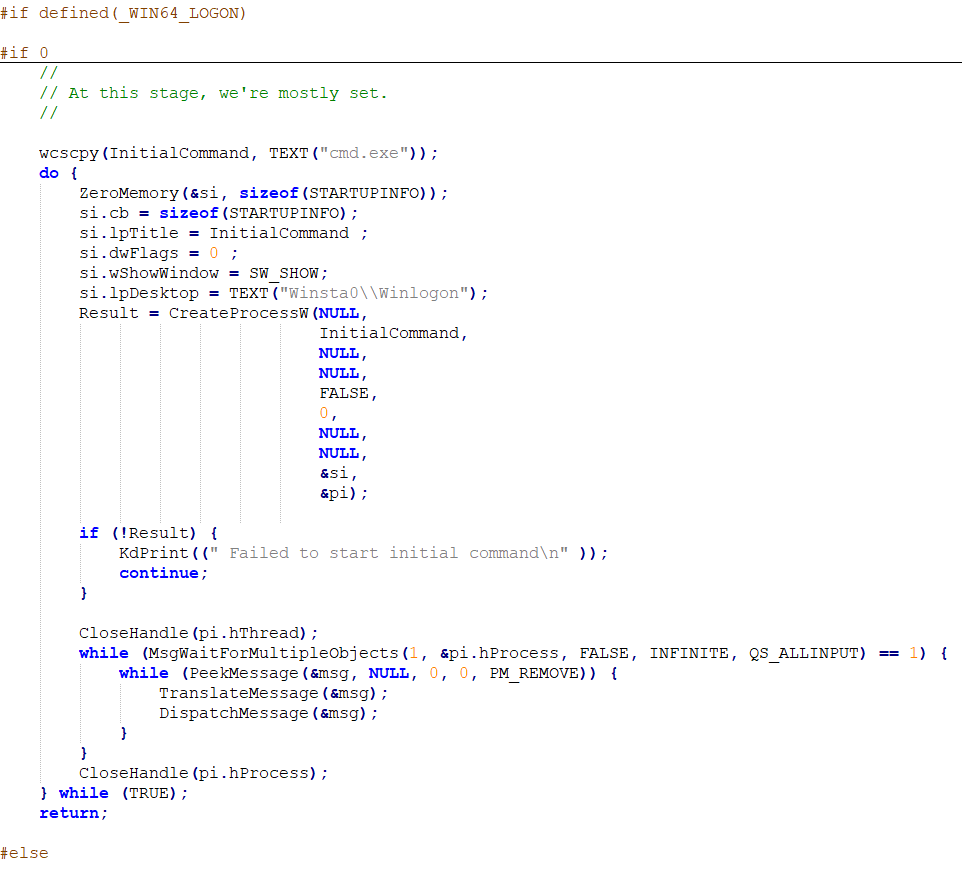Click the '#if 0' preprocessor line
The image size is (962, 869).
(24, 53)
